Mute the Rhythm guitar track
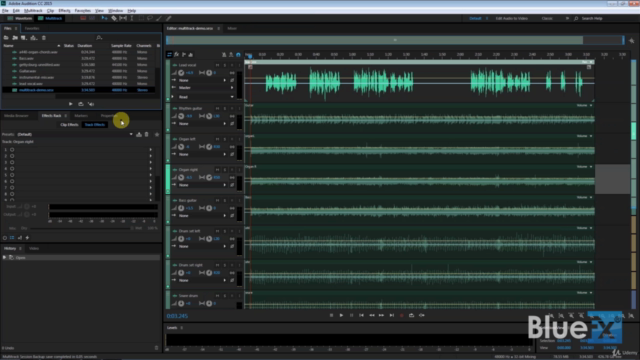Screen dimensions: 640x360 (x=218, y=109)
